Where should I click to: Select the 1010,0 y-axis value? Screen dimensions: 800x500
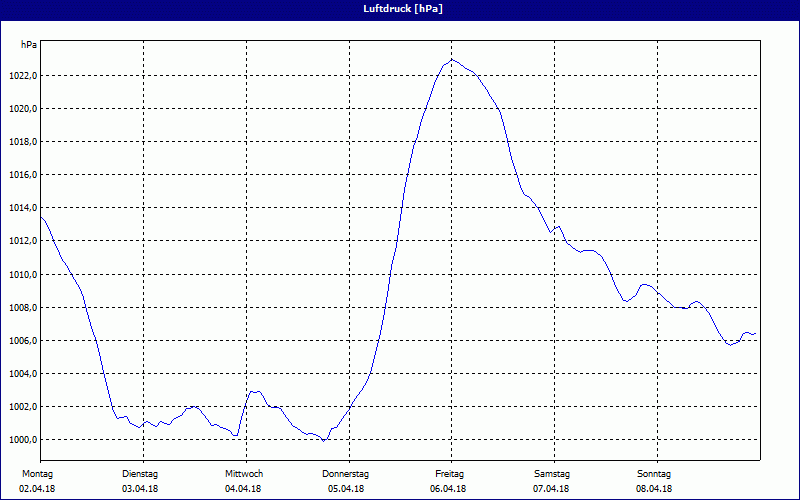pos(22,274)
